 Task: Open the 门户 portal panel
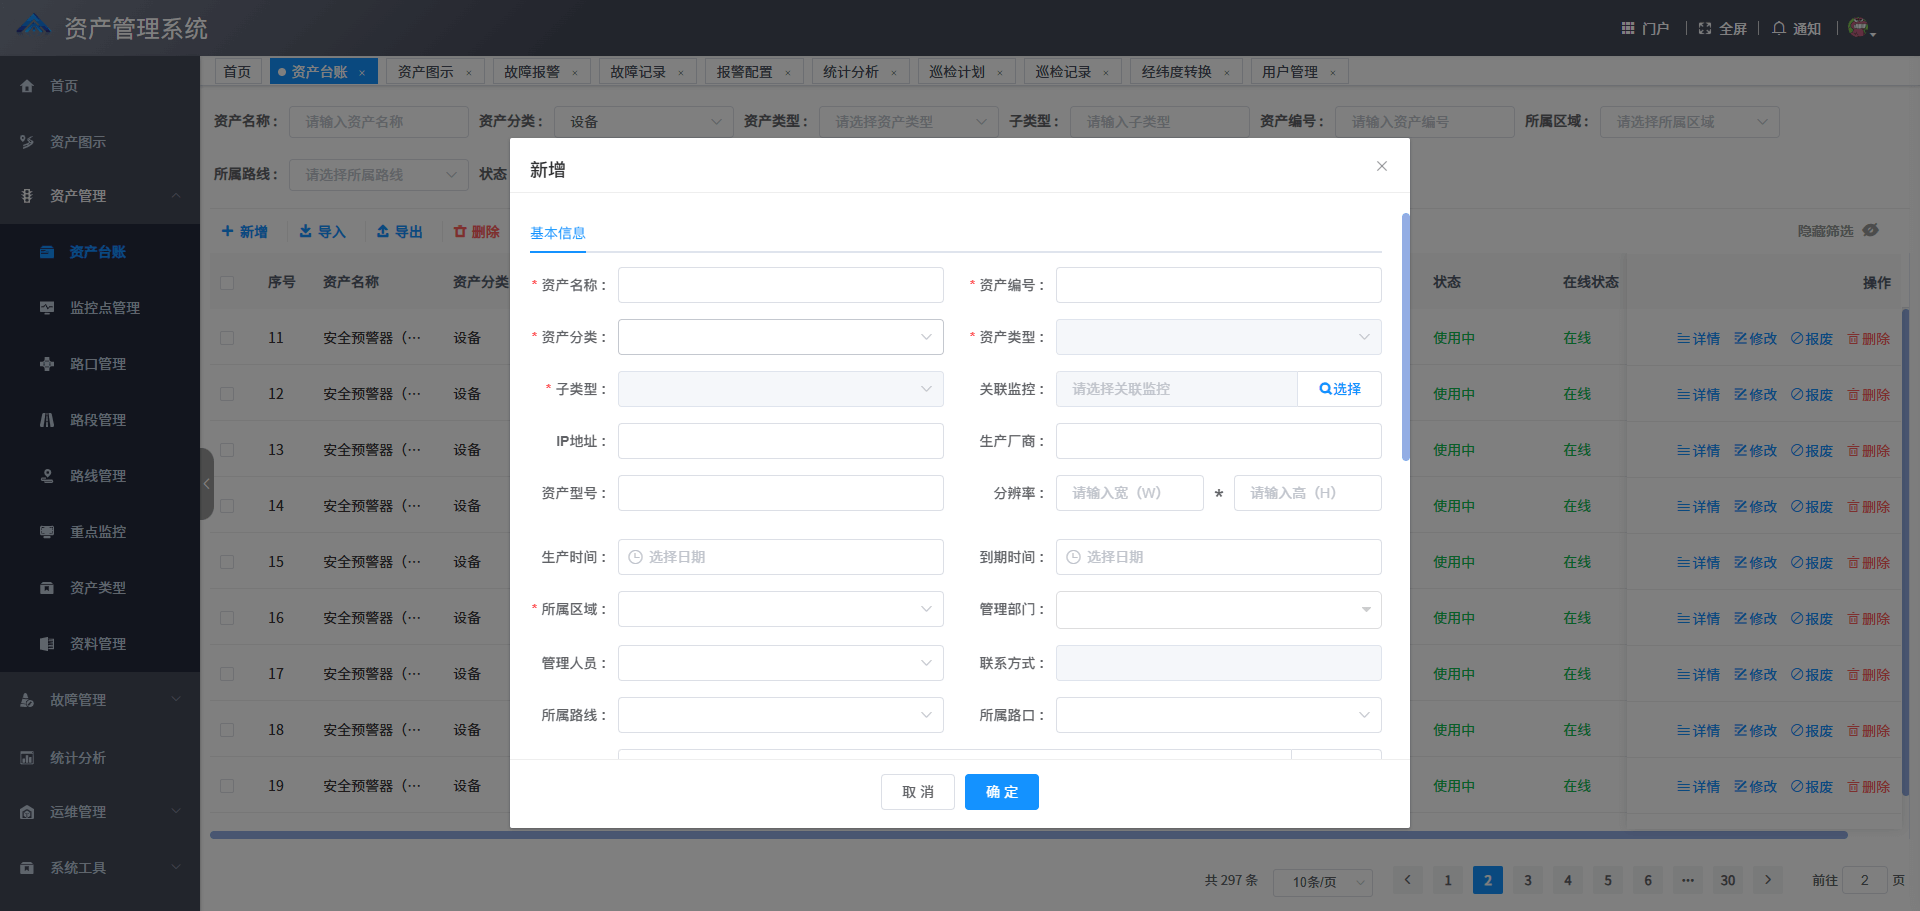(x=1645, y=28)
